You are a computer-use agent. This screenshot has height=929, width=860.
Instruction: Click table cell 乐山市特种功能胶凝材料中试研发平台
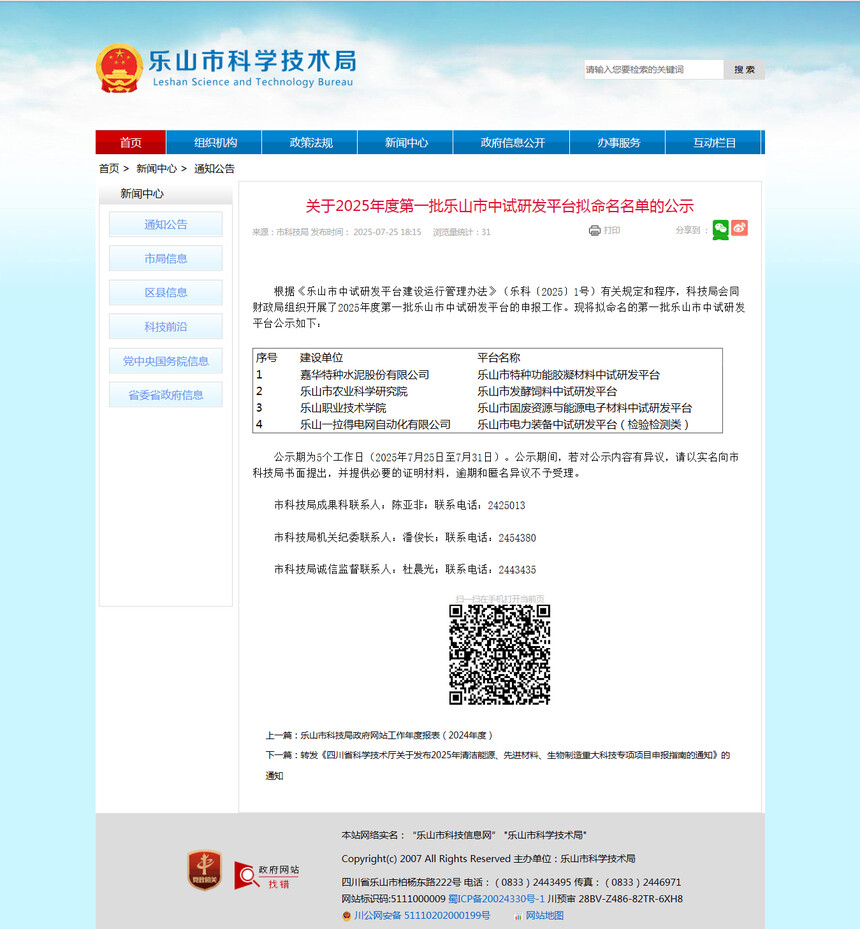point(569,375)
